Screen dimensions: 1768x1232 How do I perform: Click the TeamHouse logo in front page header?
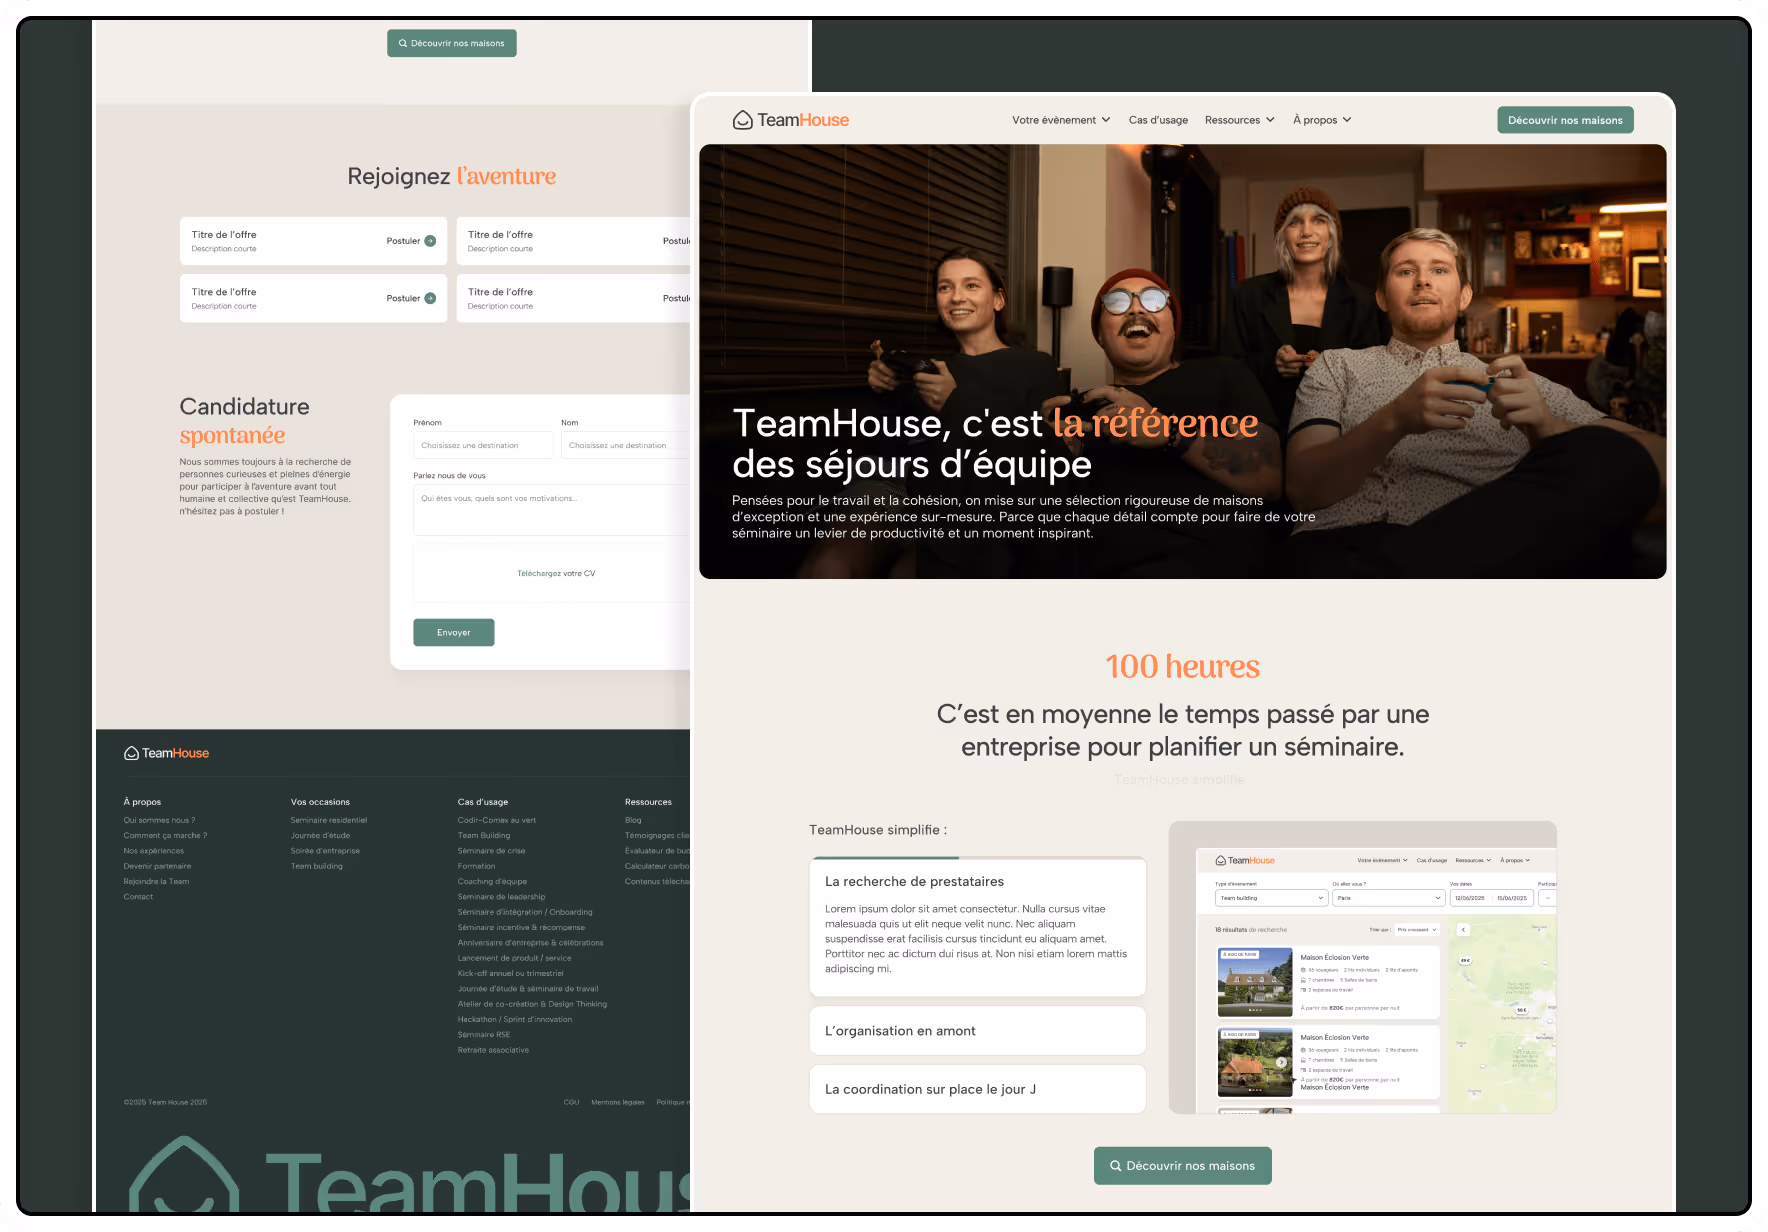tap(791, 120)
